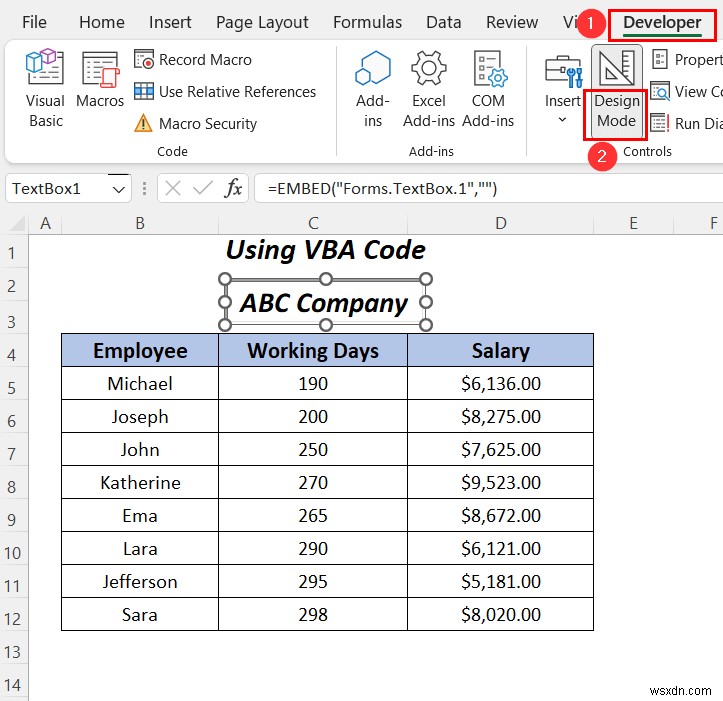Toggle Design Mode
The image size is (723, 701).
coord(616,91)
